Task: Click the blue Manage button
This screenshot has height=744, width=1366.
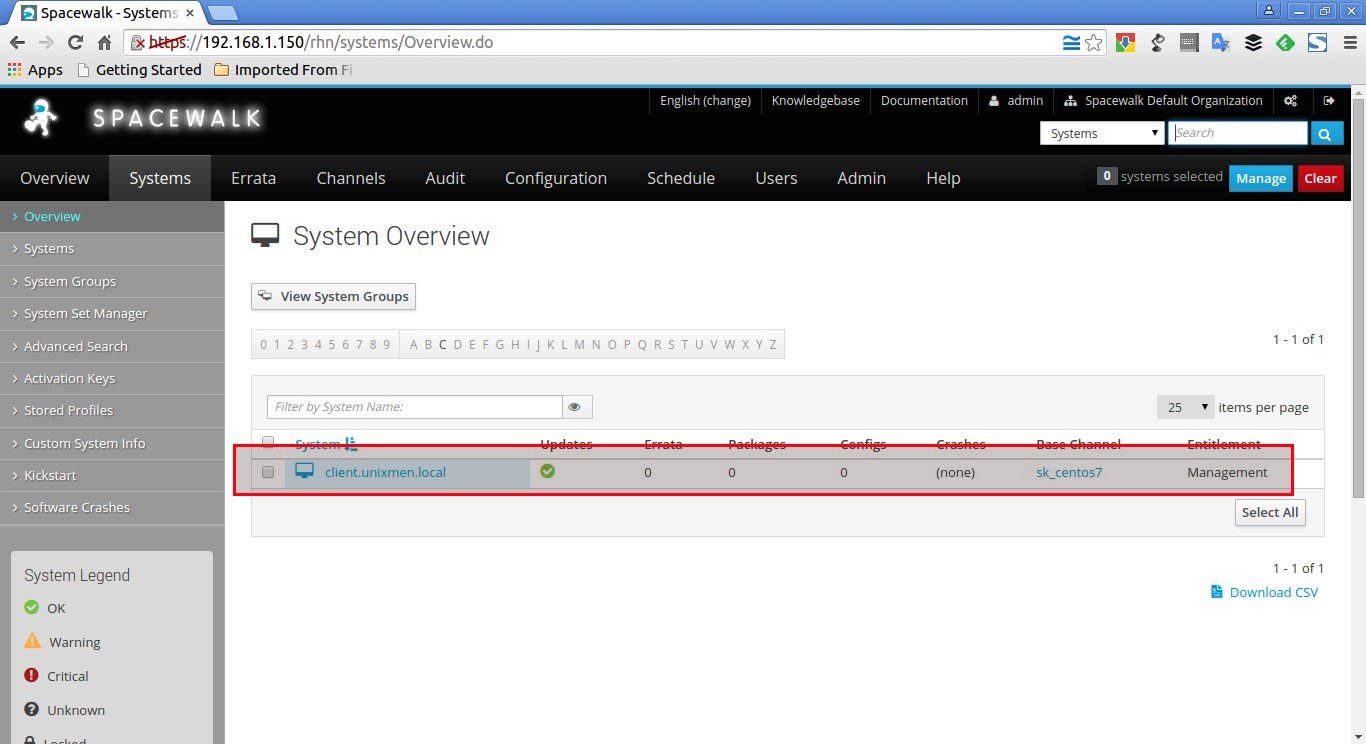Action: click(1261, 178)
